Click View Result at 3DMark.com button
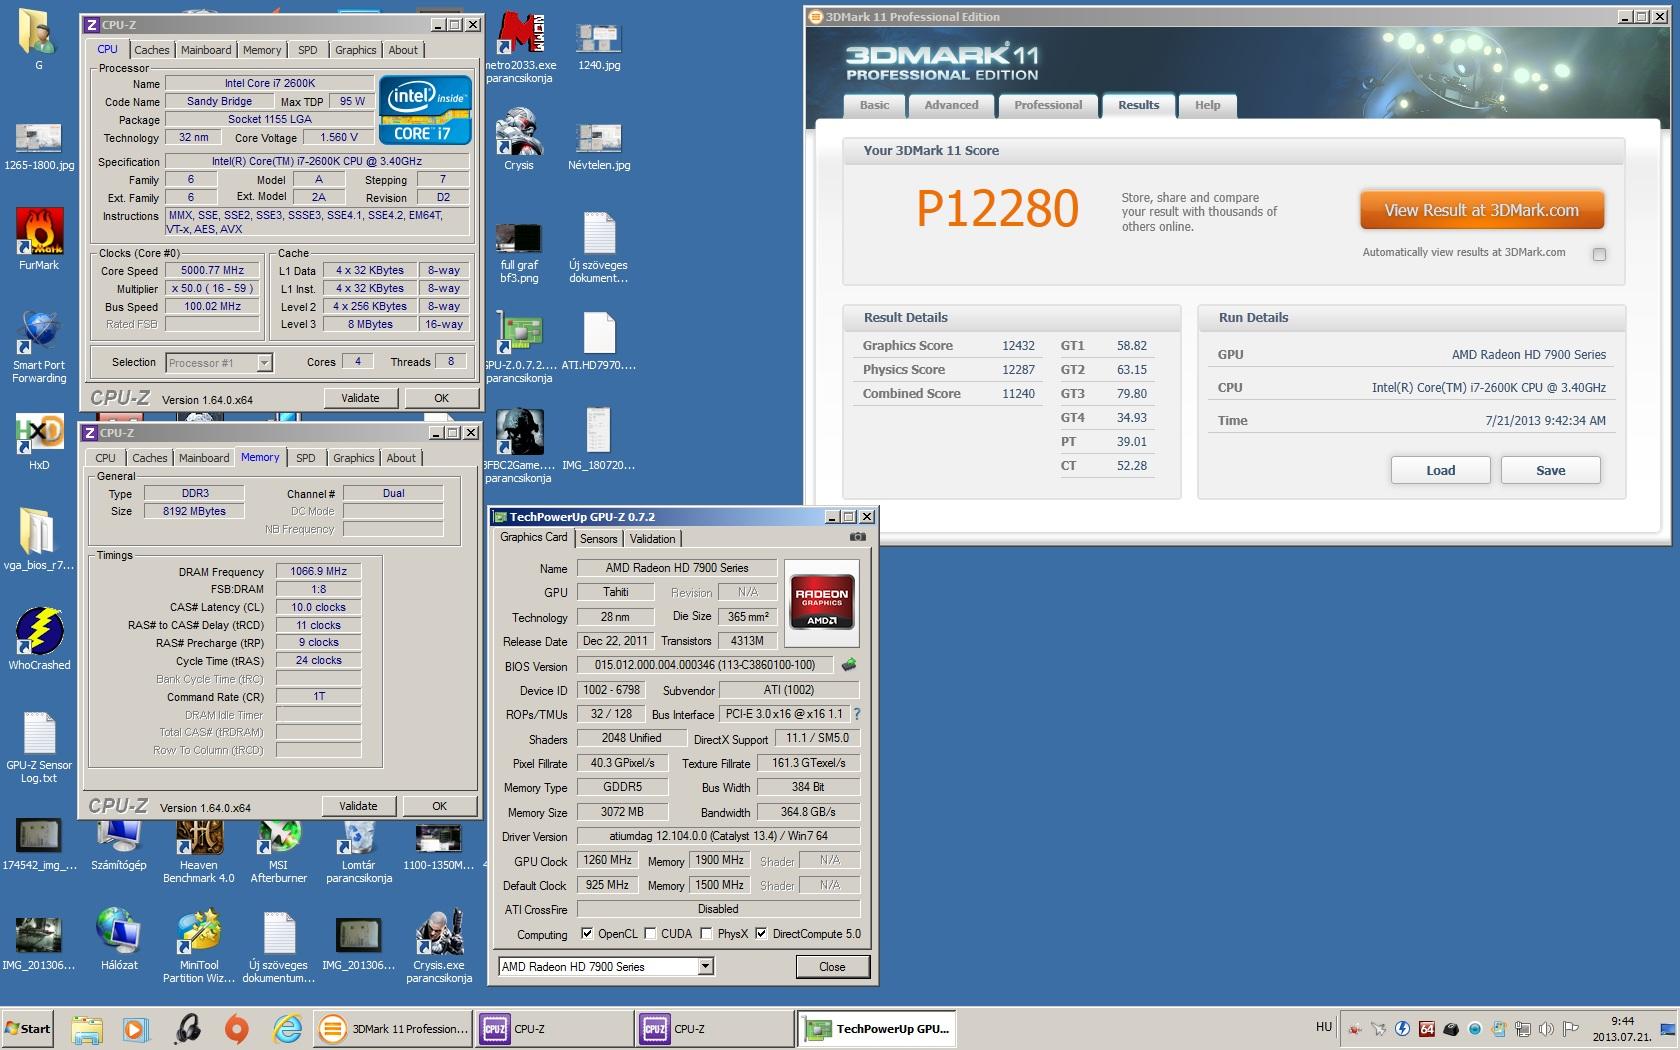1680x1050 pixels. pos(1481,210)
